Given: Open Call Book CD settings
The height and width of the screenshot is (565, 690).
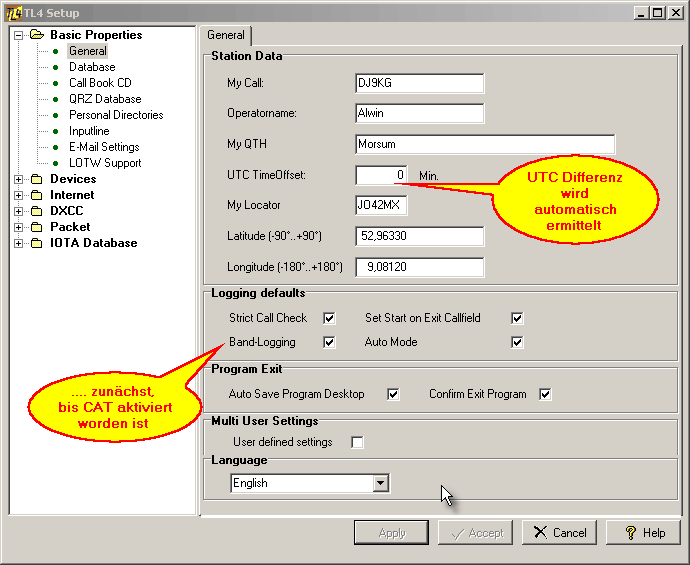Looking at the screenshot, I should point(100,83).
